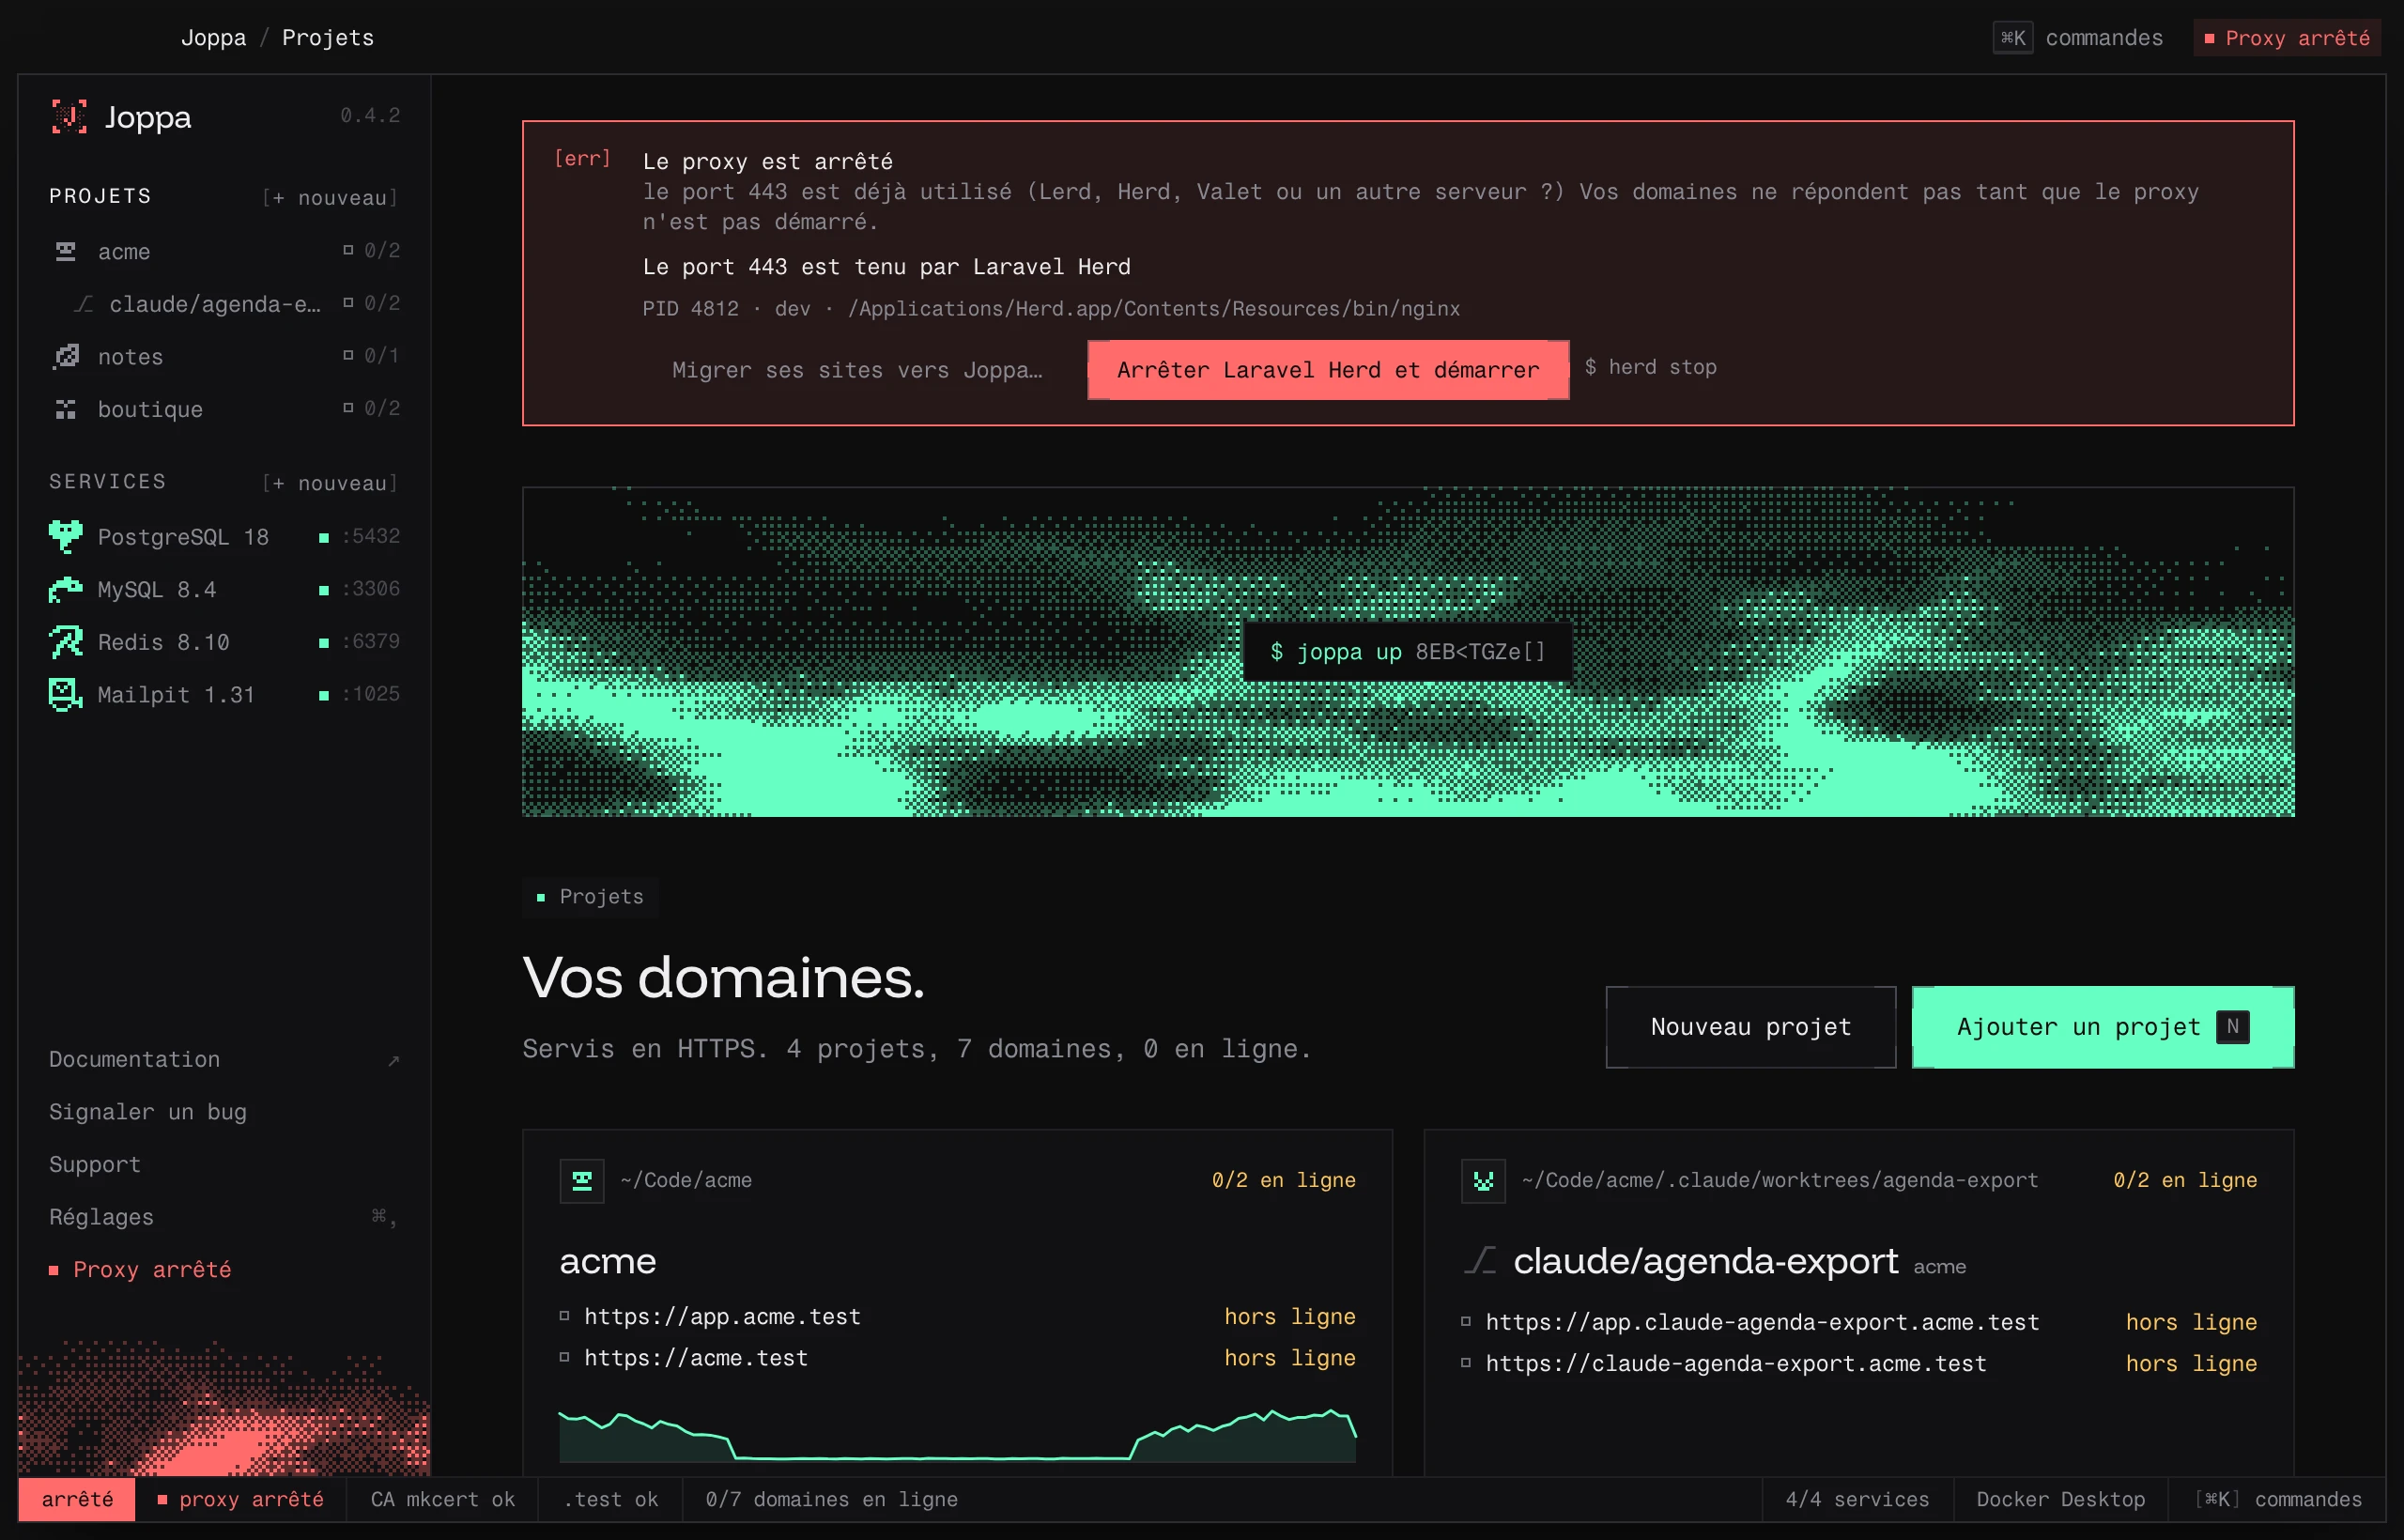Click the Joppa logo icon

pos(69,117)
